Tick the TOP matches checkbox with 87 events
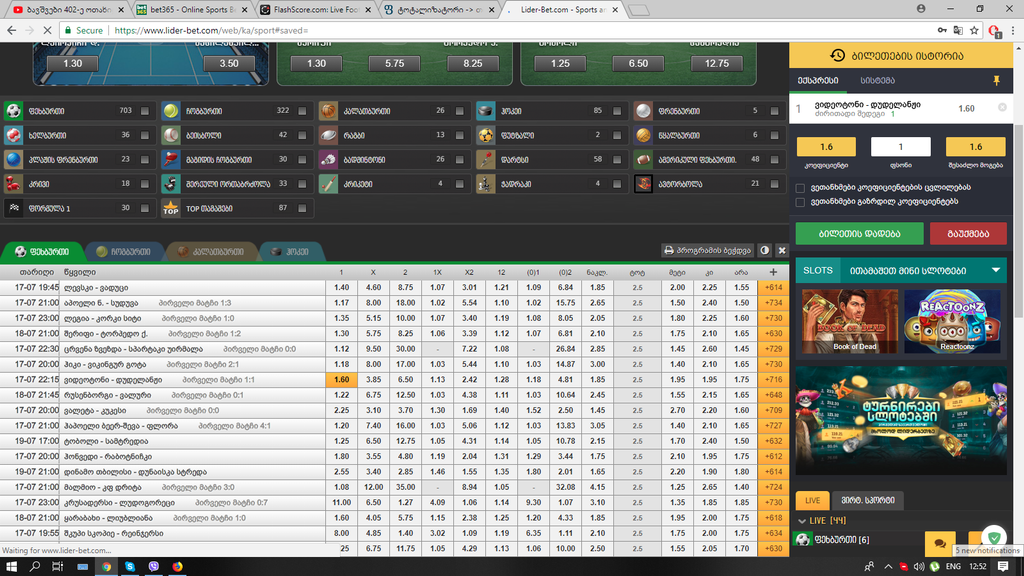 tap(302, 208)
